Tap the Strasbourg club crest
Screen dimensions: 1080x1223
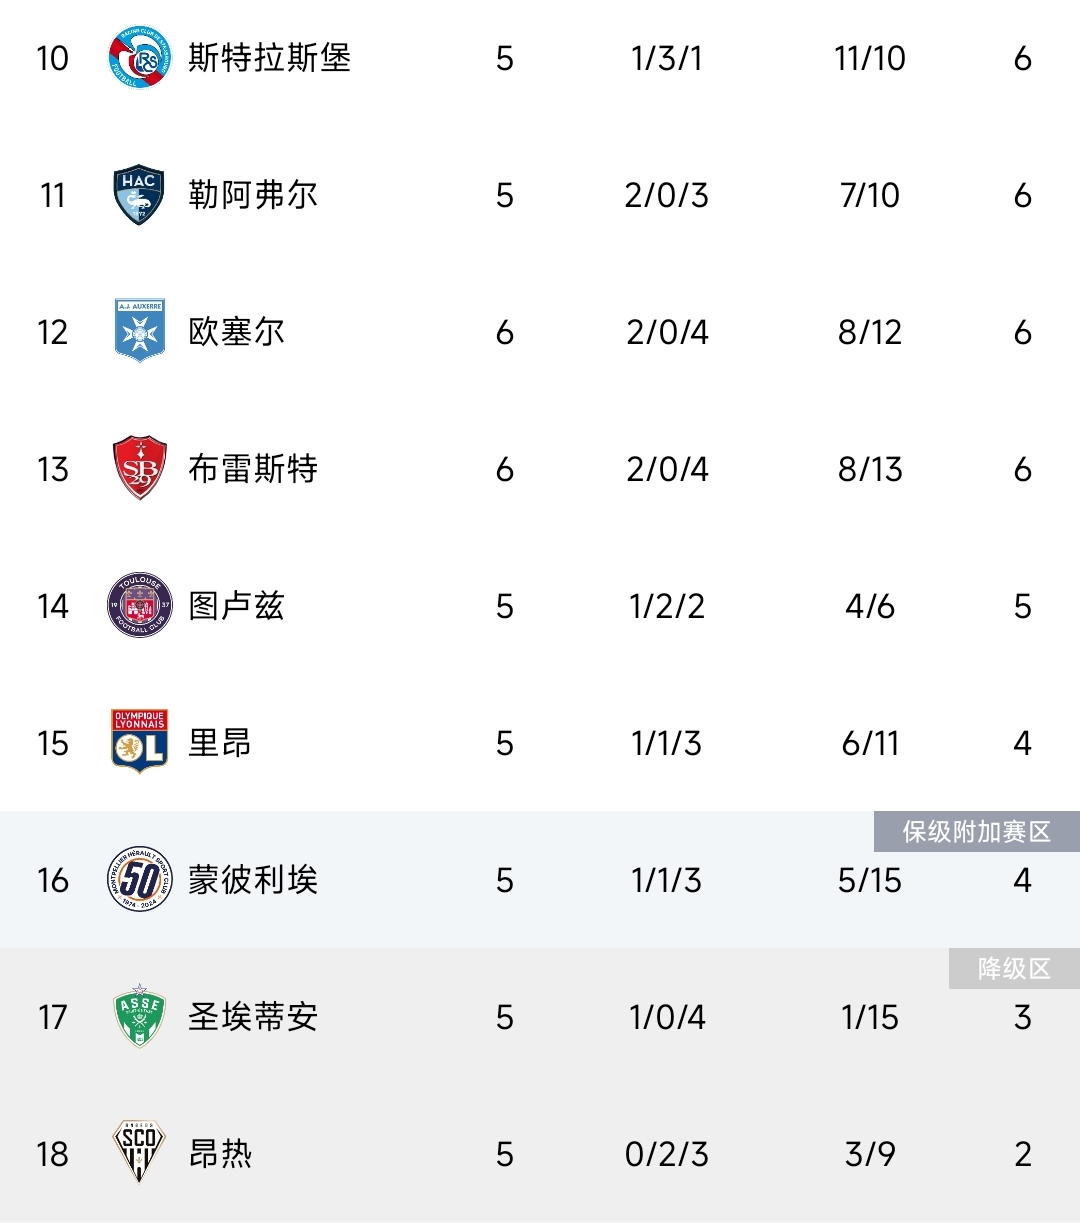point(138,58)
